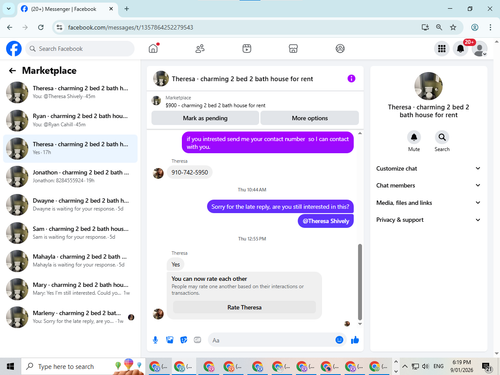This screenshot has height=375, width=500.
Task: Open the Facebook menu grid icon
Action: coord(442,49)
